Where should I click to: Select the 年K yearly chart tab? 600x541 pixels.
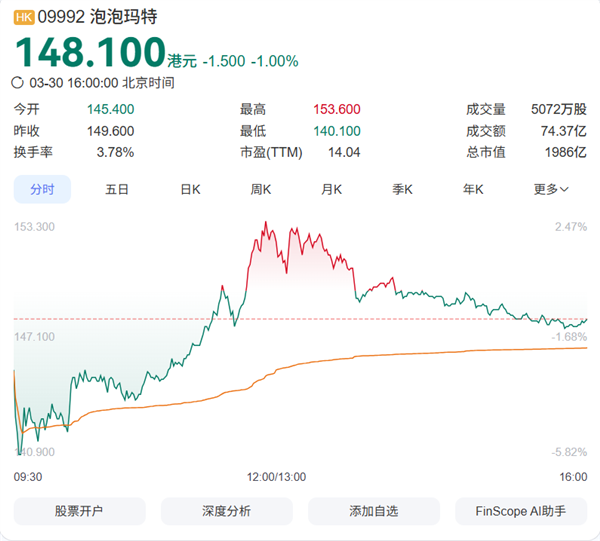473,189
